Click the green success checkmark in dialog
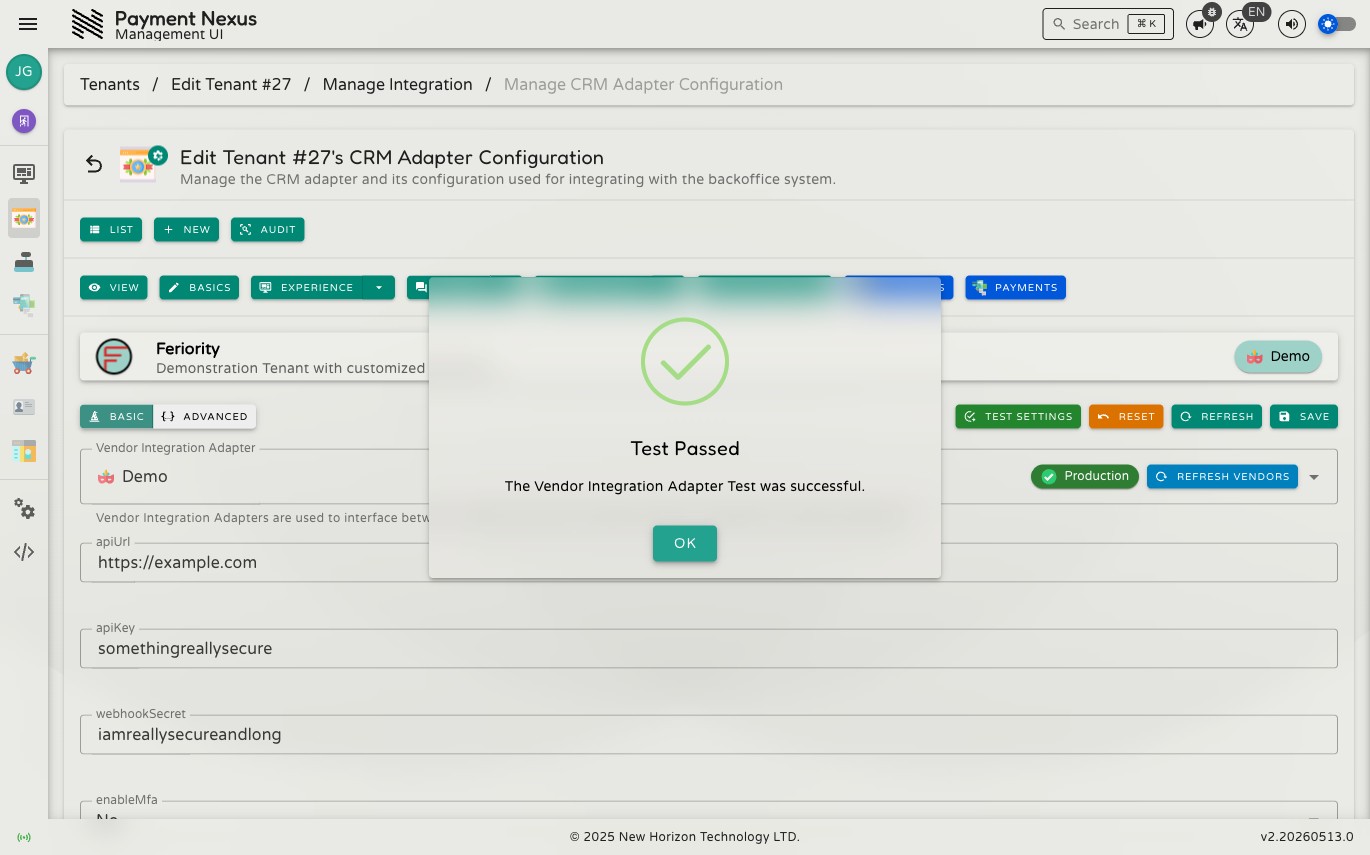 pos(685,361)
